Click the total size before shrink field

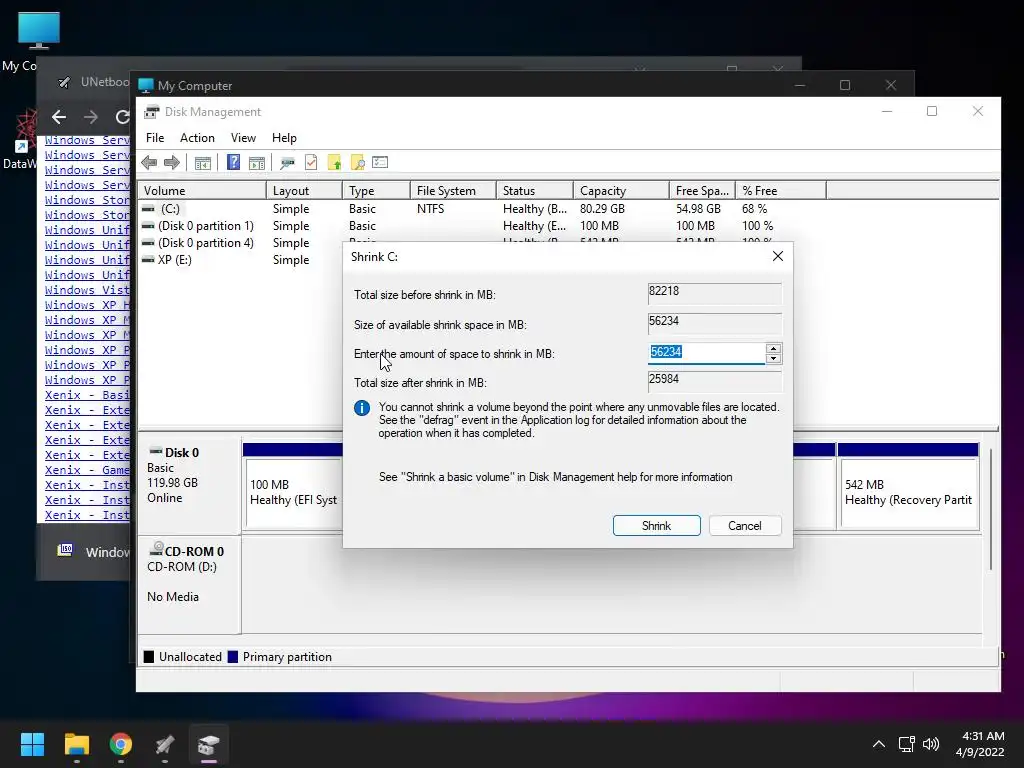tap(714, 293)
